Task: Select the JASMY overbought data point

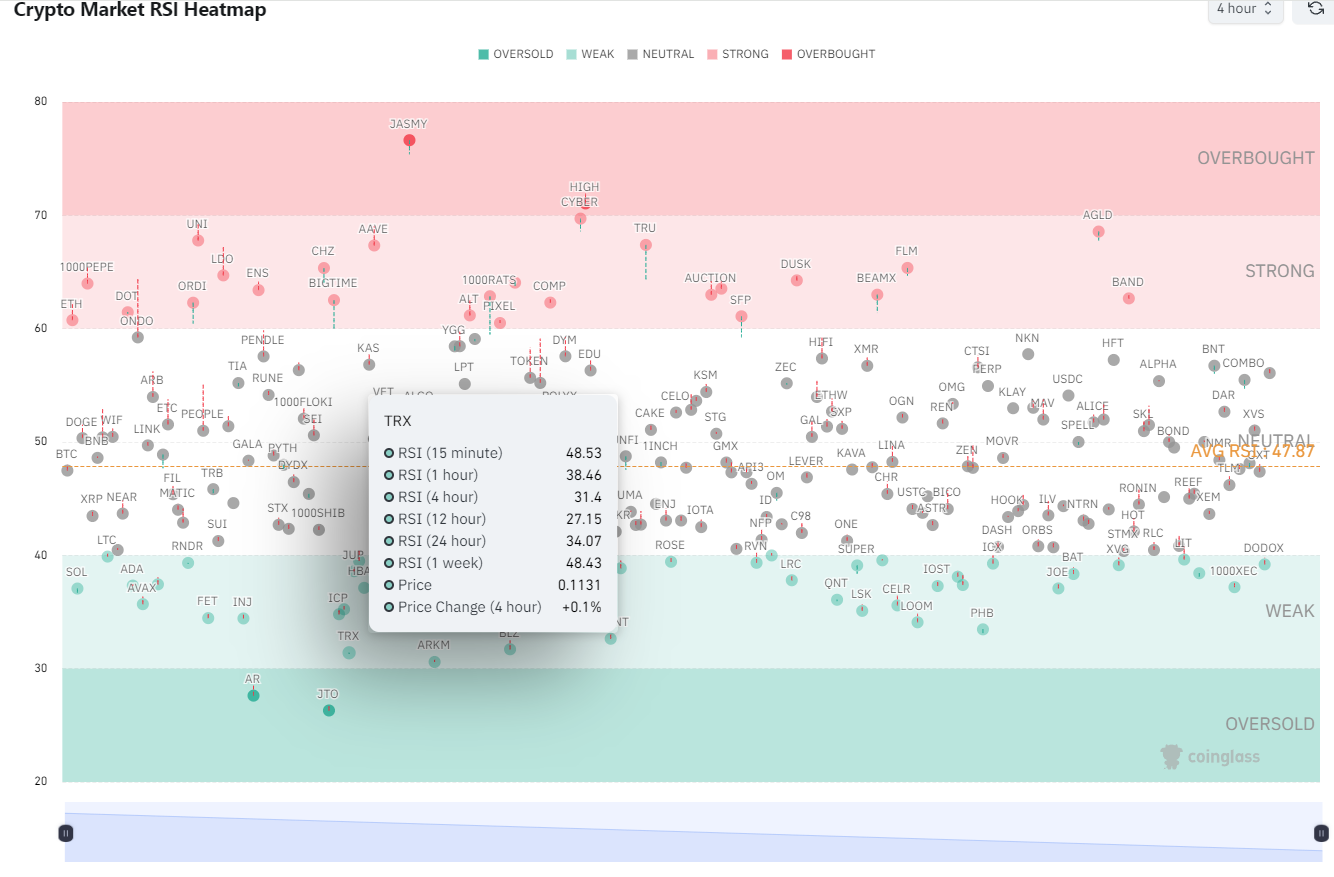Action: (x=409, y=141)
